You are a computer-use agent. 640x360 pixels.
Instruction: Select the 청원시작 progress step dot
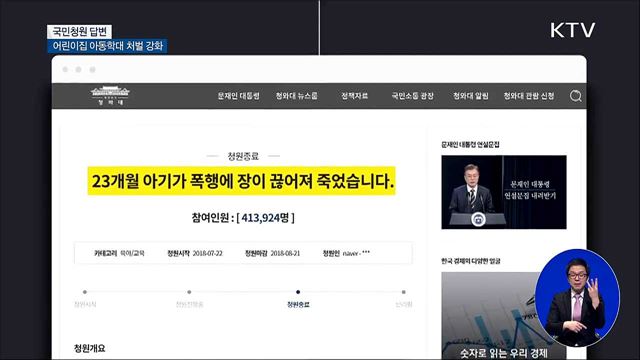pos(85,292)
